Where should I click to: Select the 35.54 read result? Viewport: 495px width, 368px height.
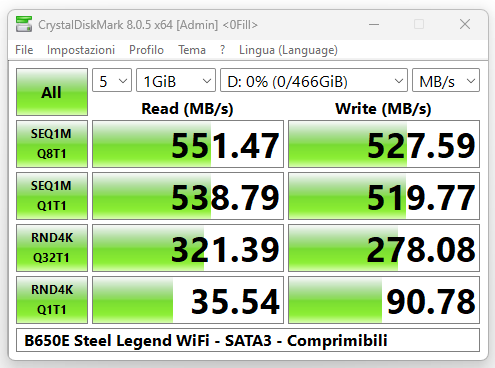tap(188, 300)
